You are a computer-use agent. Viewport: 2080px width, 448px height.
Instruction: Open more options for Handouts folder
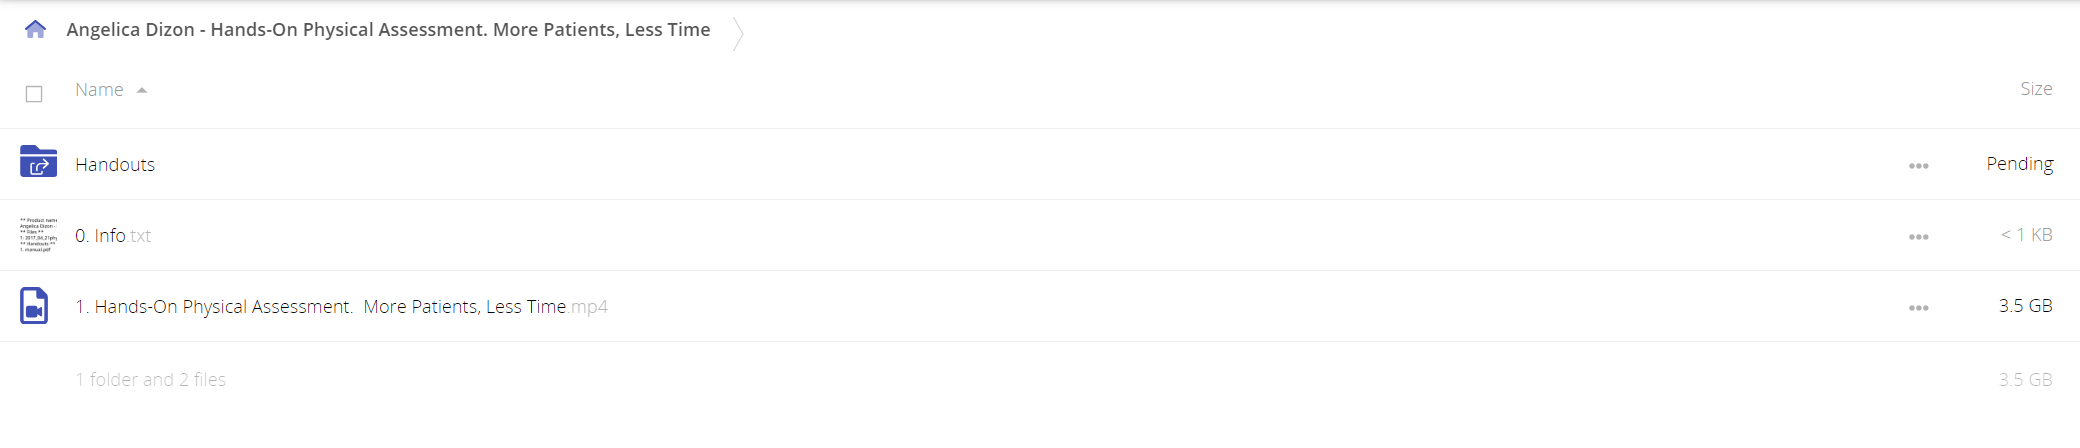click(1918, 166)
